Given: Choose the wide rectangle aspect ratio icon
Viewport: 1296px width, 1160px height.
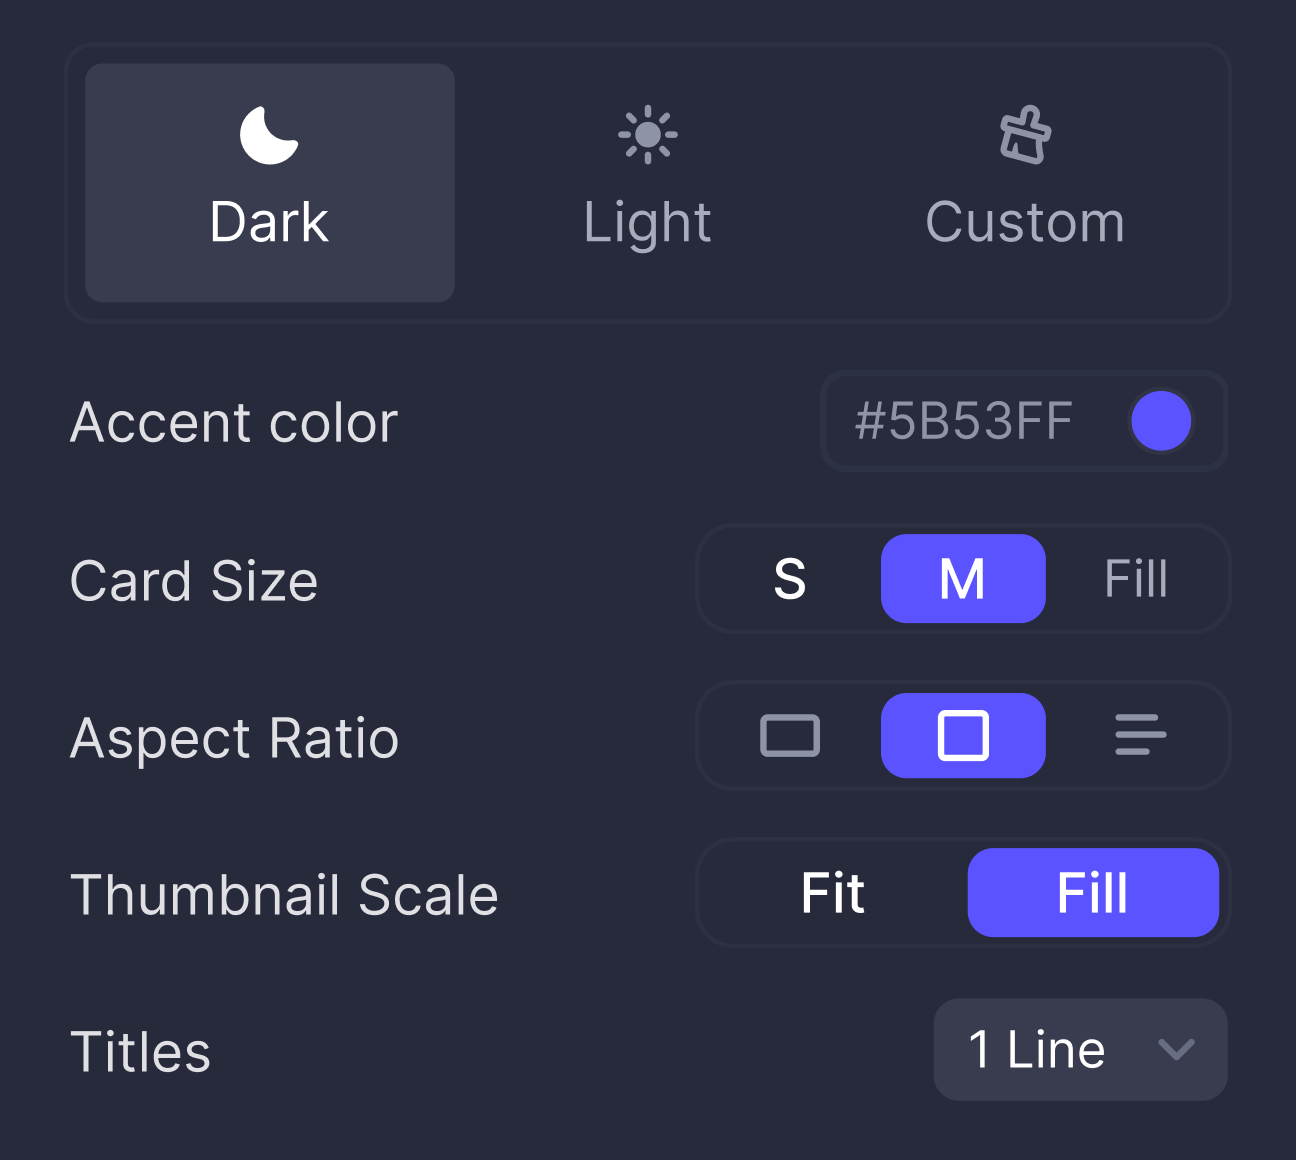Looking at the screenshot, I should click(790, 736).
